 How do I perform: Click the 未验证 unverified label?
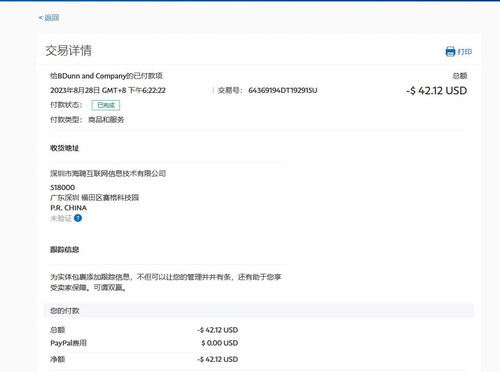61,218
